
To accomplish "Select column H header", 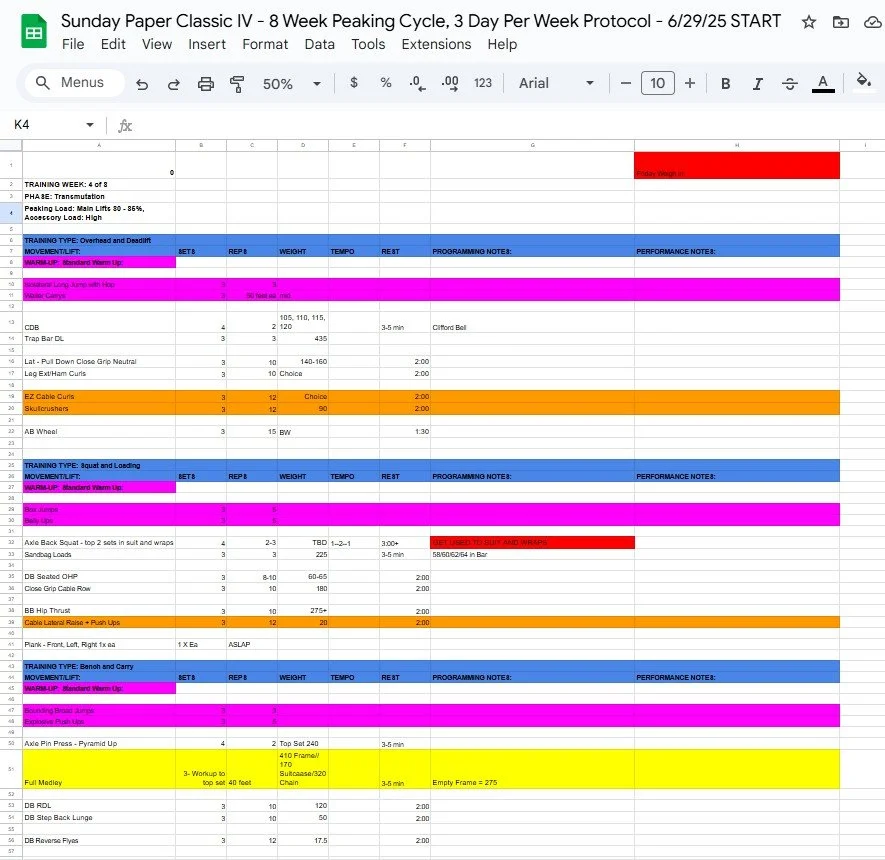I will pyautogui.click(x=737, y=146).
